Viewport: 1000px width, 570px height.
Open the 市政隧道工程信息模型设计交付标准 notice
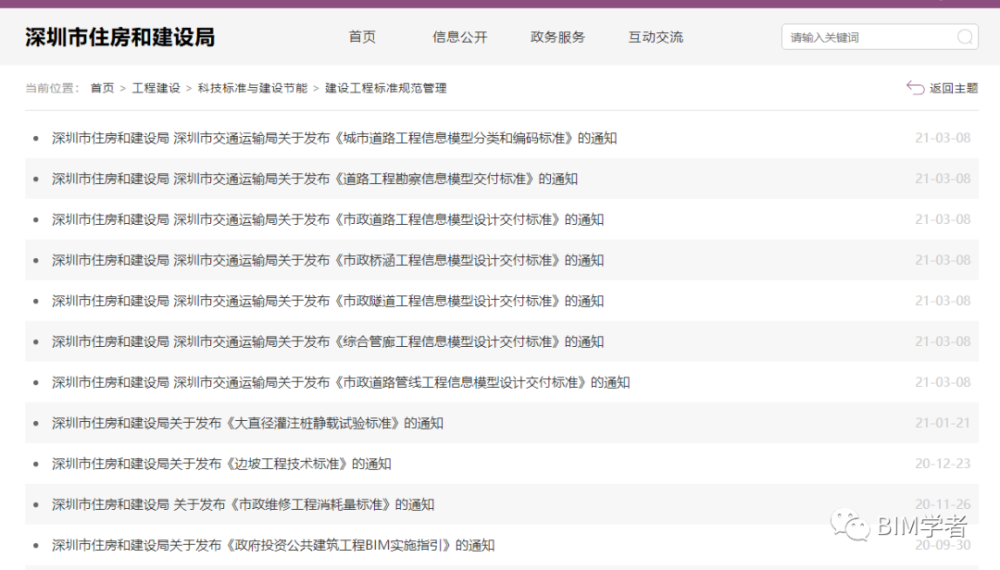328,301
